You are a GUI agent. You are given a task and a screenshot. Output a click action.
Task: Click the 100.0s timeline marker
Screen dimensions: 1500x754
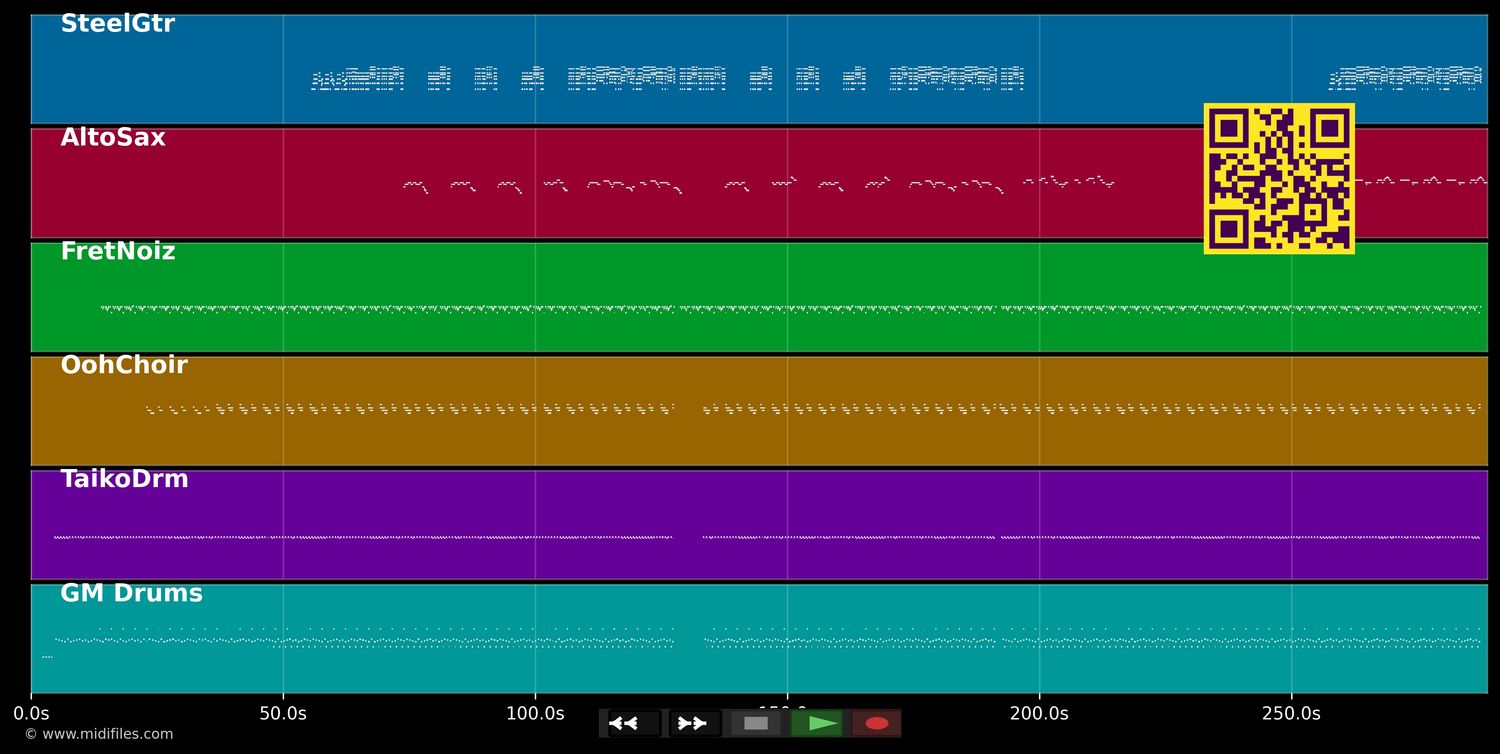(535, 714)
